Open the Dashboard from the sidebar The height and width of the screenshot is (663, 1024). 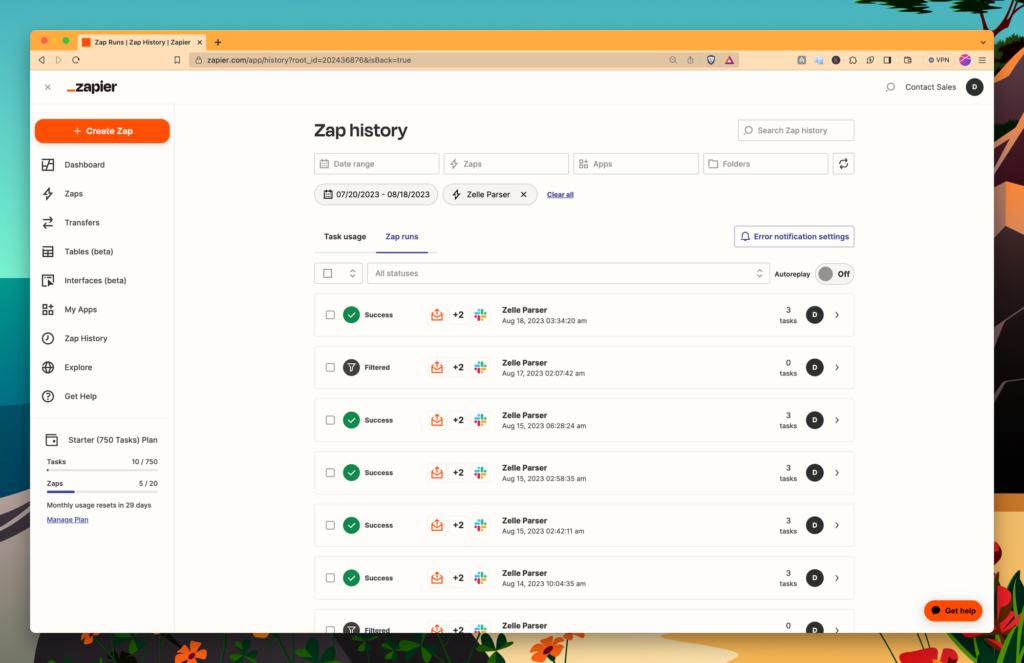pos(84,164)
